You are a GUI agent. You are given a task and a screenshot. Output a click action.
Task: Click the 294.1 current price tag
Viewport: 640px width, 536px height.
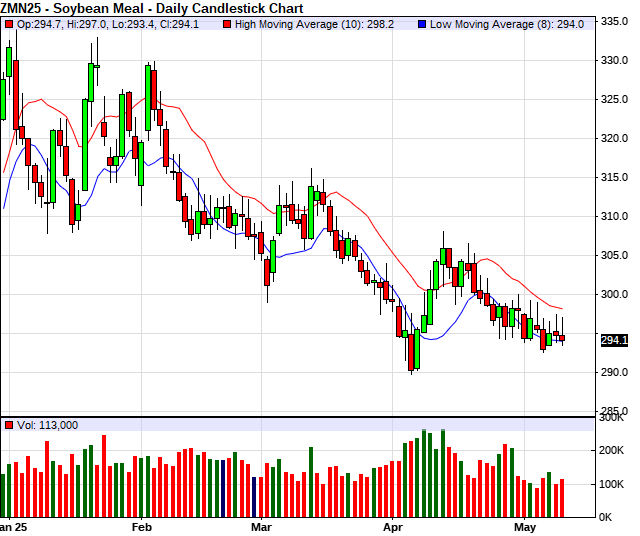614,341
